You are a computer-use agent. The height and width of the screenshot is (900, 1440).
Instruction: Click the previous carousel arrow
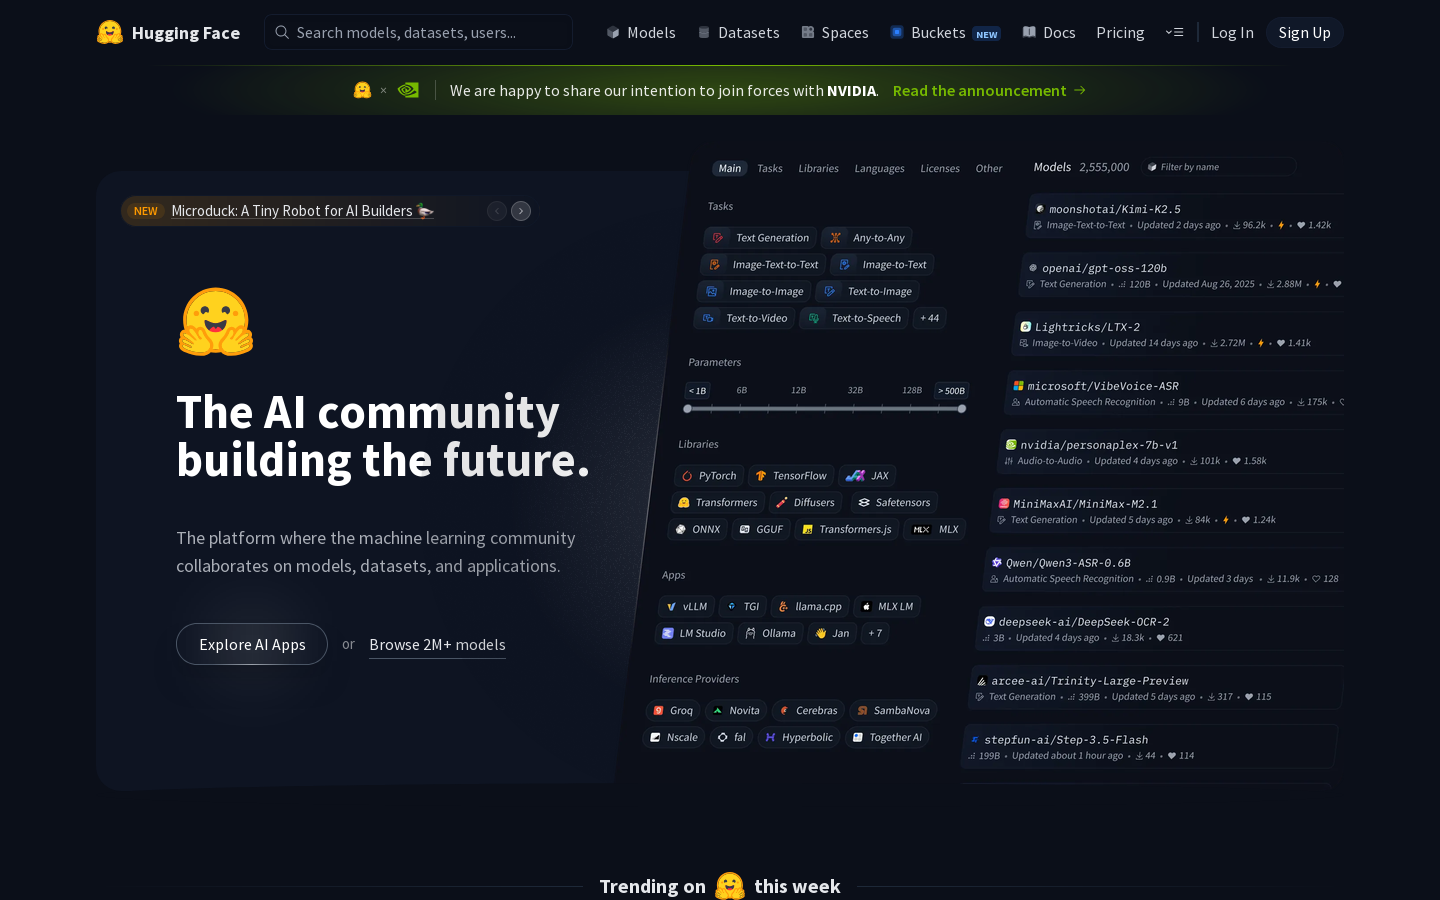pyautogui.click(x=497, y=211)
